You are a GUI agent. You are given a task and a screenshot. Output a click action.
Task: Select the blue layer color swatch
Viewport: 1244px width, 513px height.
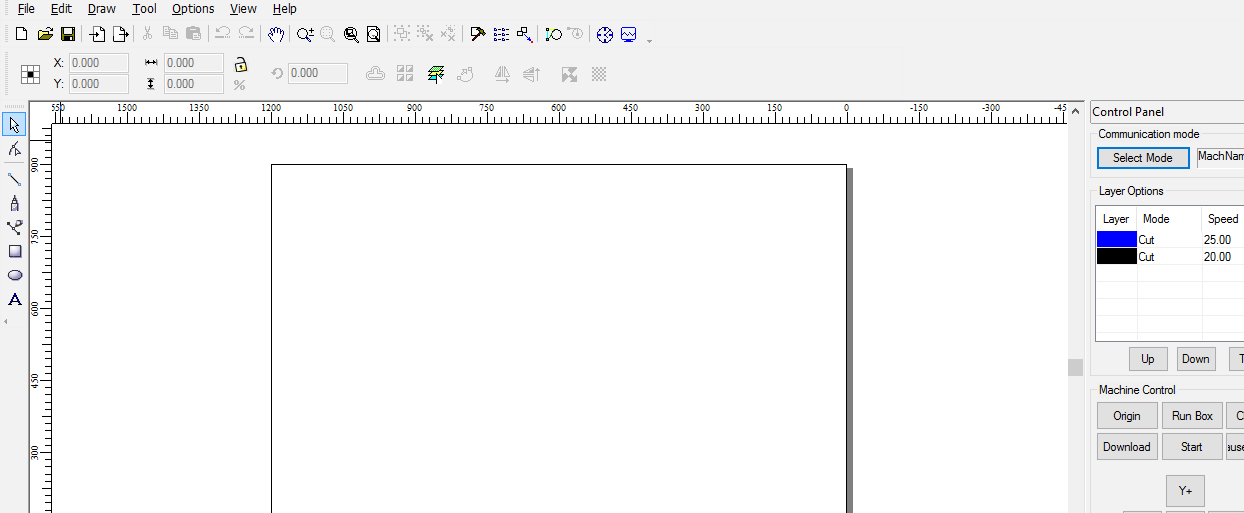click(1116, 240)
